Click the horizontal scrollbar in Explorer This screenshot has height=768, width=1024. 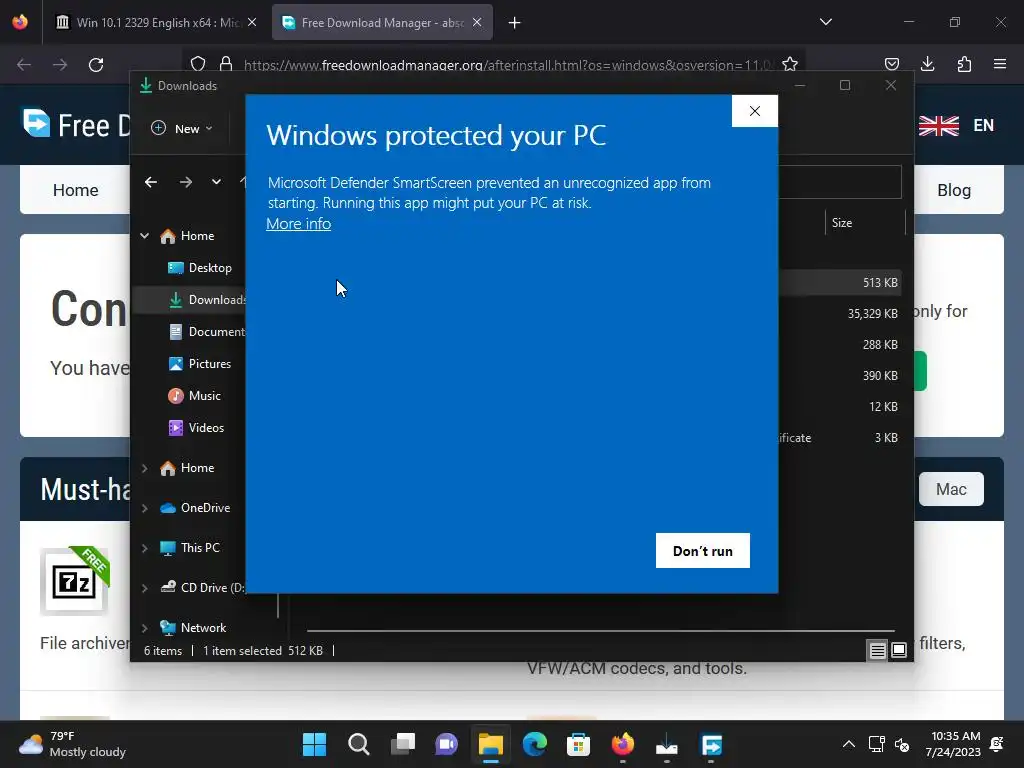coord(600,631)
